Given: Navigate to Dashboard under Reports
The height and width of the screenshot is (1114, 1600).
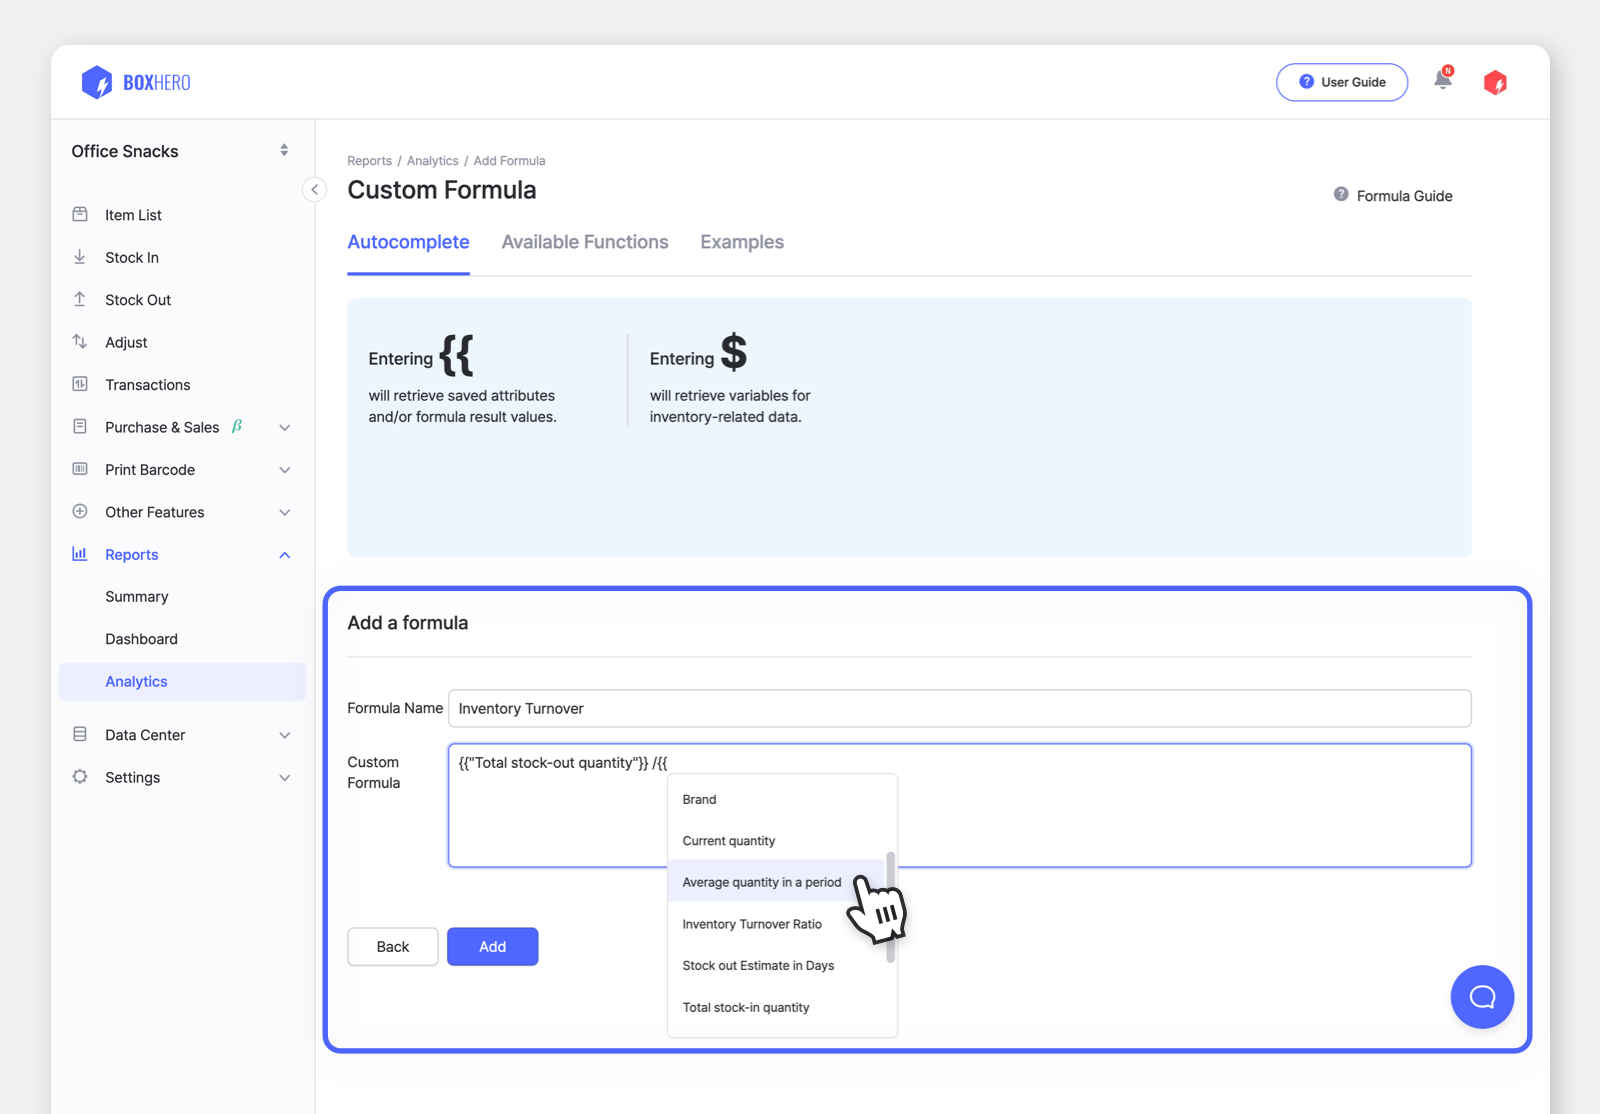Looking at the screenshot, I should (141, 639).
